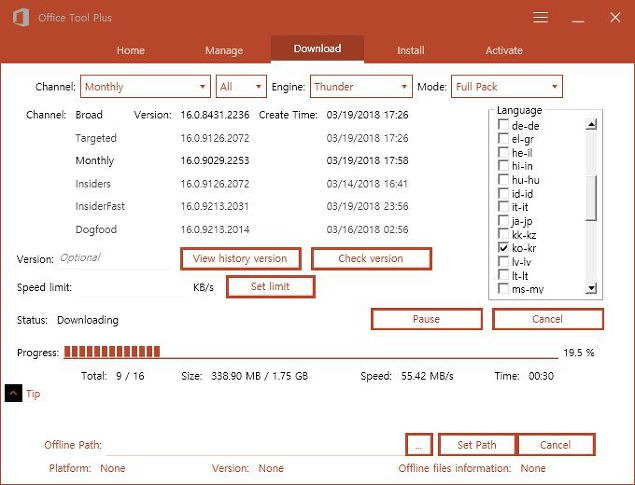Click the 19.5 % progress value

tap(579, 353)
